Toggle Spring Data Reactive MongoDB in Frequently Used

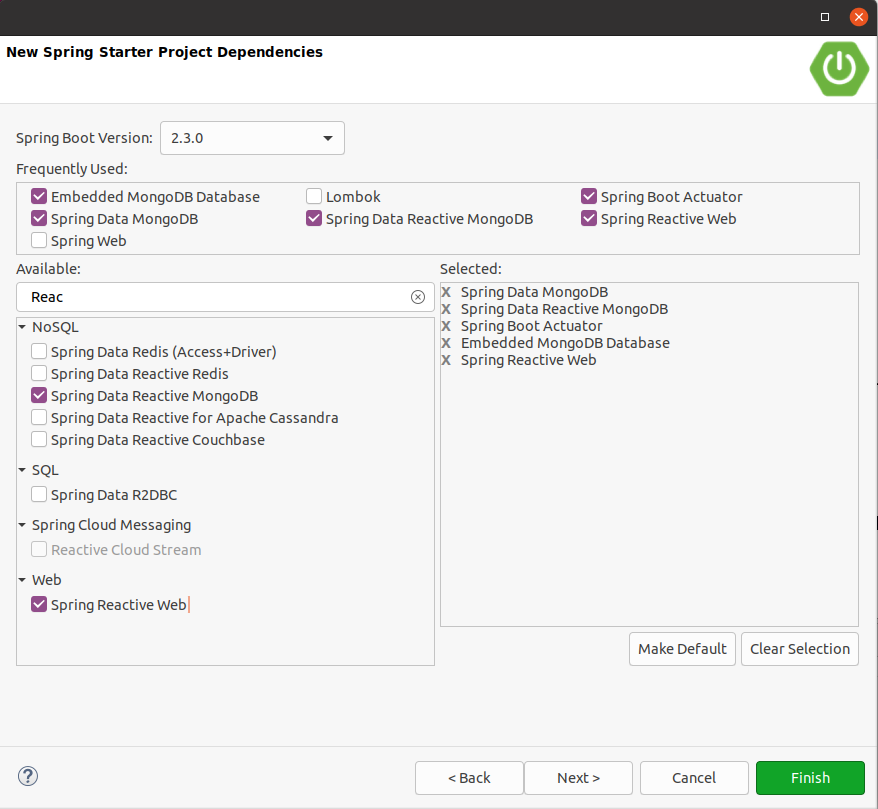click(314, 218)
